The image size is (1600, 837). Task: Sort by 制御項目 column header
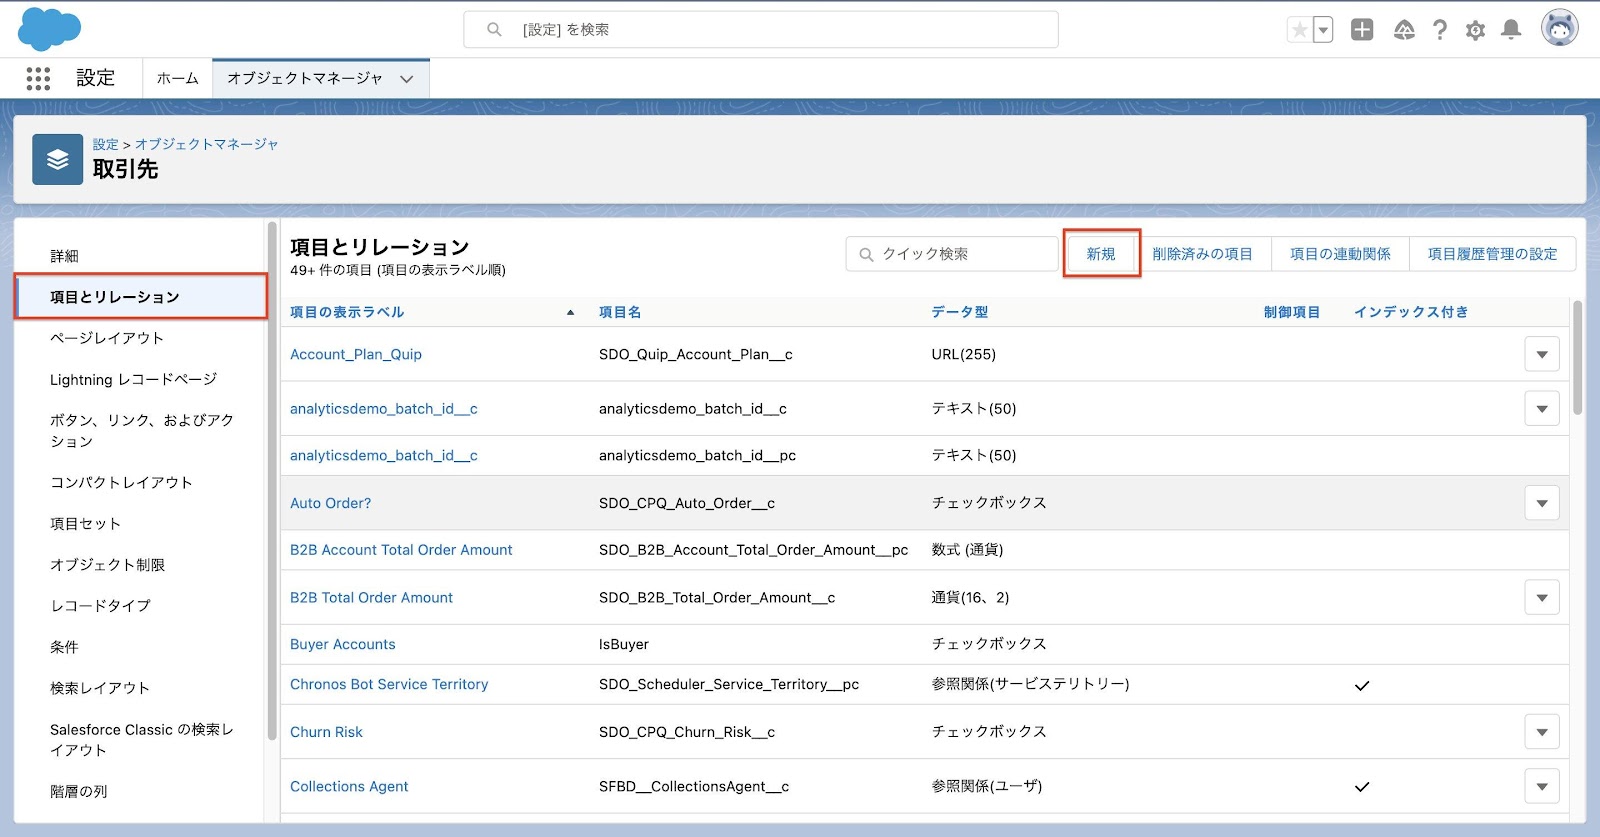1292,312
